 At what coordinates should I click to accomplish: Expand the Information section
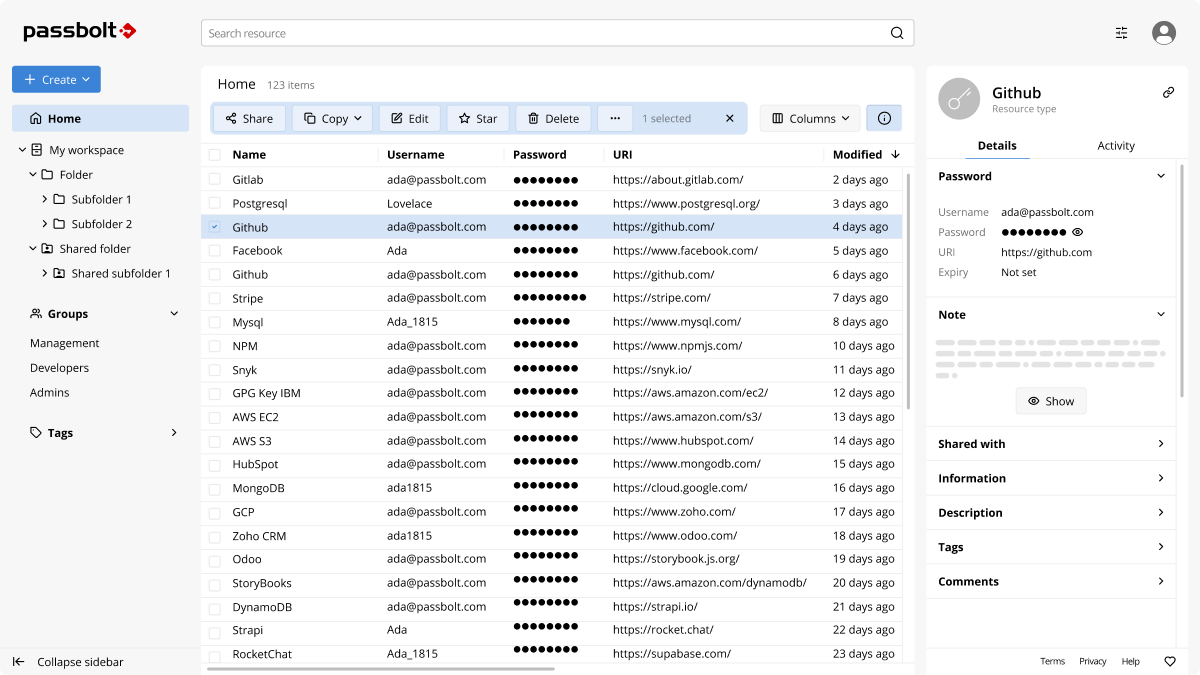(x=1051, y=478)
